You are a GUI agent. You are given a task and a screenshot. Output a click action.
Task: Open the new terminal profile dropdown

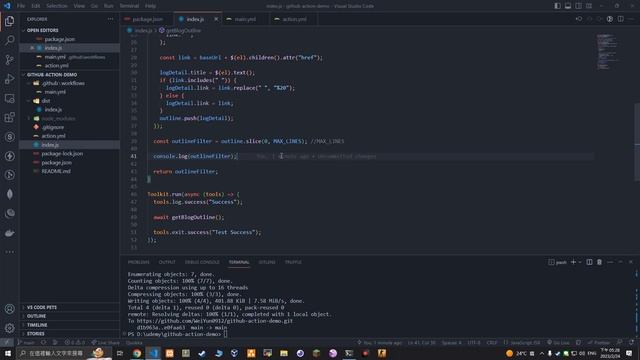[580, 262]
